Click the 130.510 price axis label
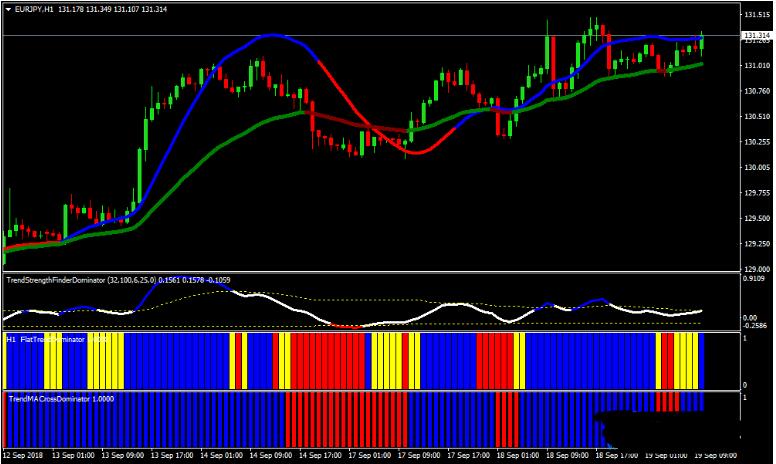 [x=757, y=117]
